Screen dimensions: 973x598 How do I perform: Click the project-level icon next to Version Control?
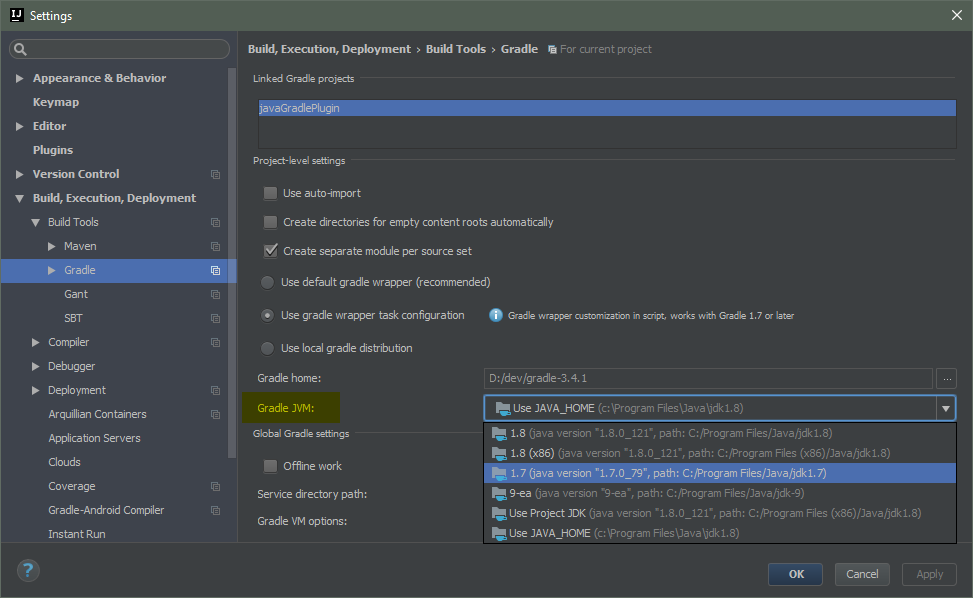coord(215,174)
